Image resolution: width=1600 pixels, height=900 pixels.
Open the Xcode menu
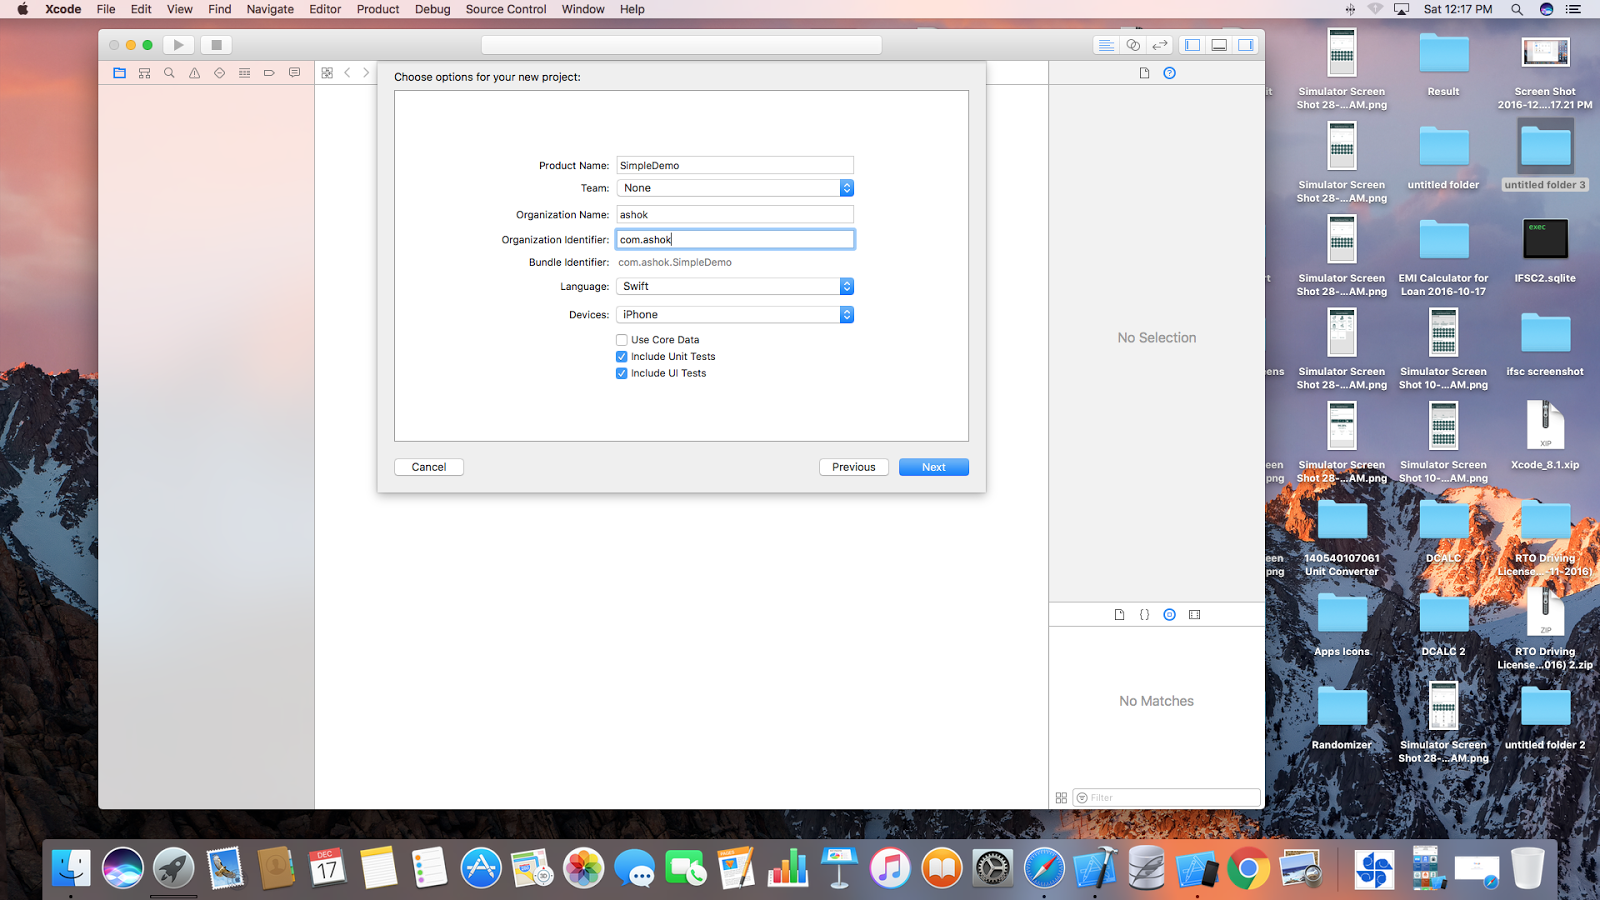click(63, 9)
